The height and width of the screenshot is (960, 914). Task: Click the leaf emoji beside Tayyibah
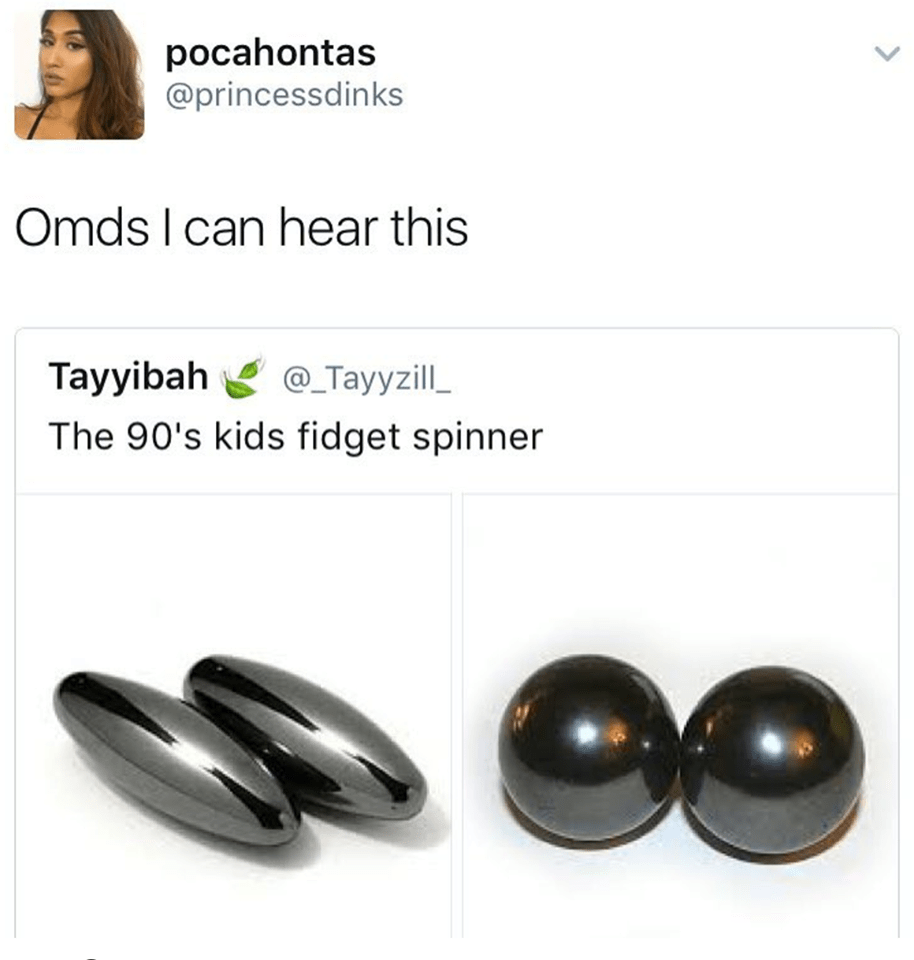click(242, 377)
